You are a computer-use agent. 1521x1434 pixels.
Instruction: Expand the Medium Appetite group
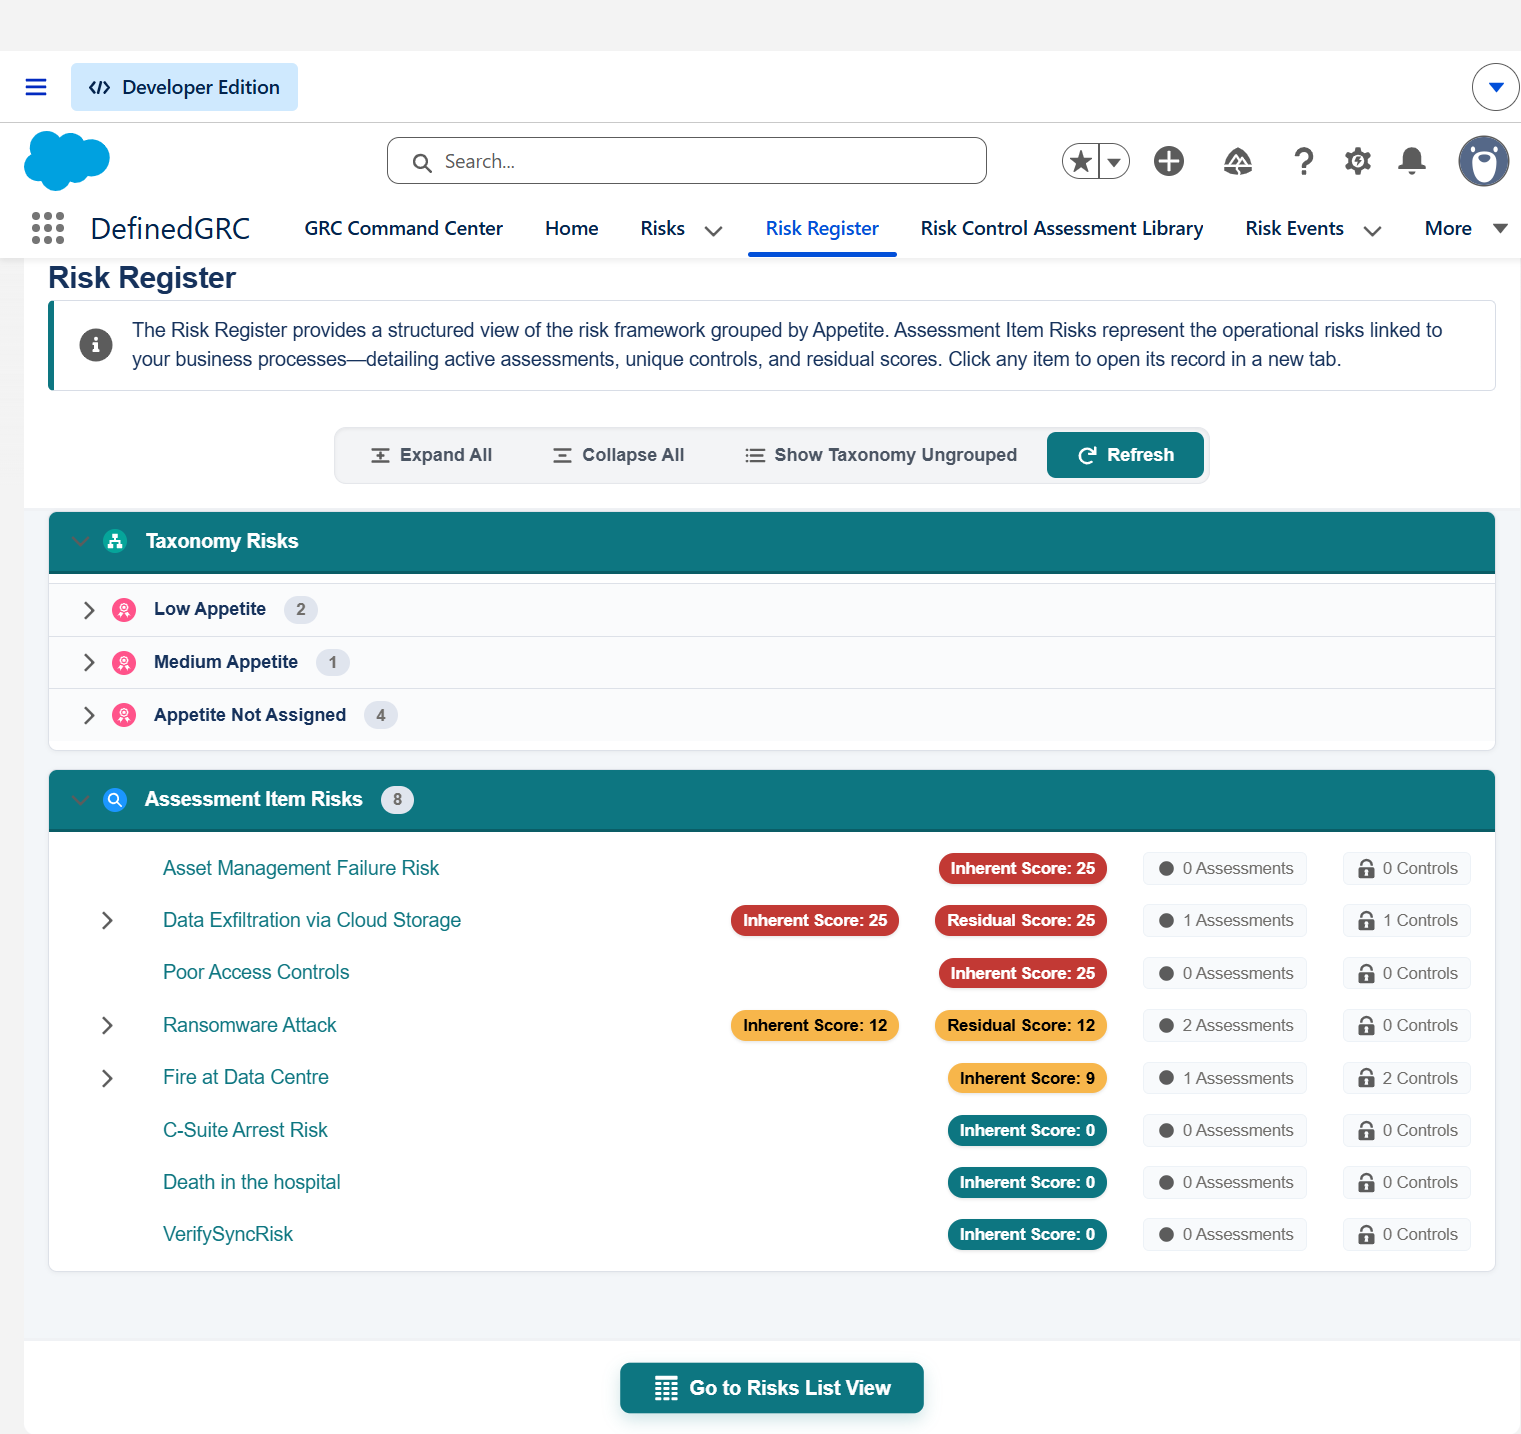(89, 662)
